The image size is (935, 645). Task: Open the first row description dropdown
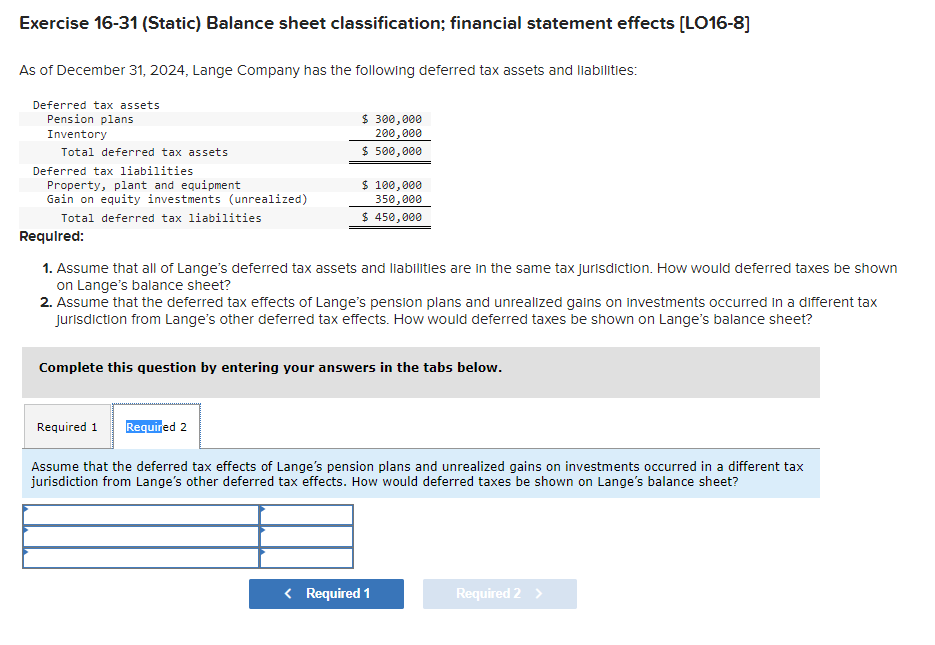[x=140, y=514]
